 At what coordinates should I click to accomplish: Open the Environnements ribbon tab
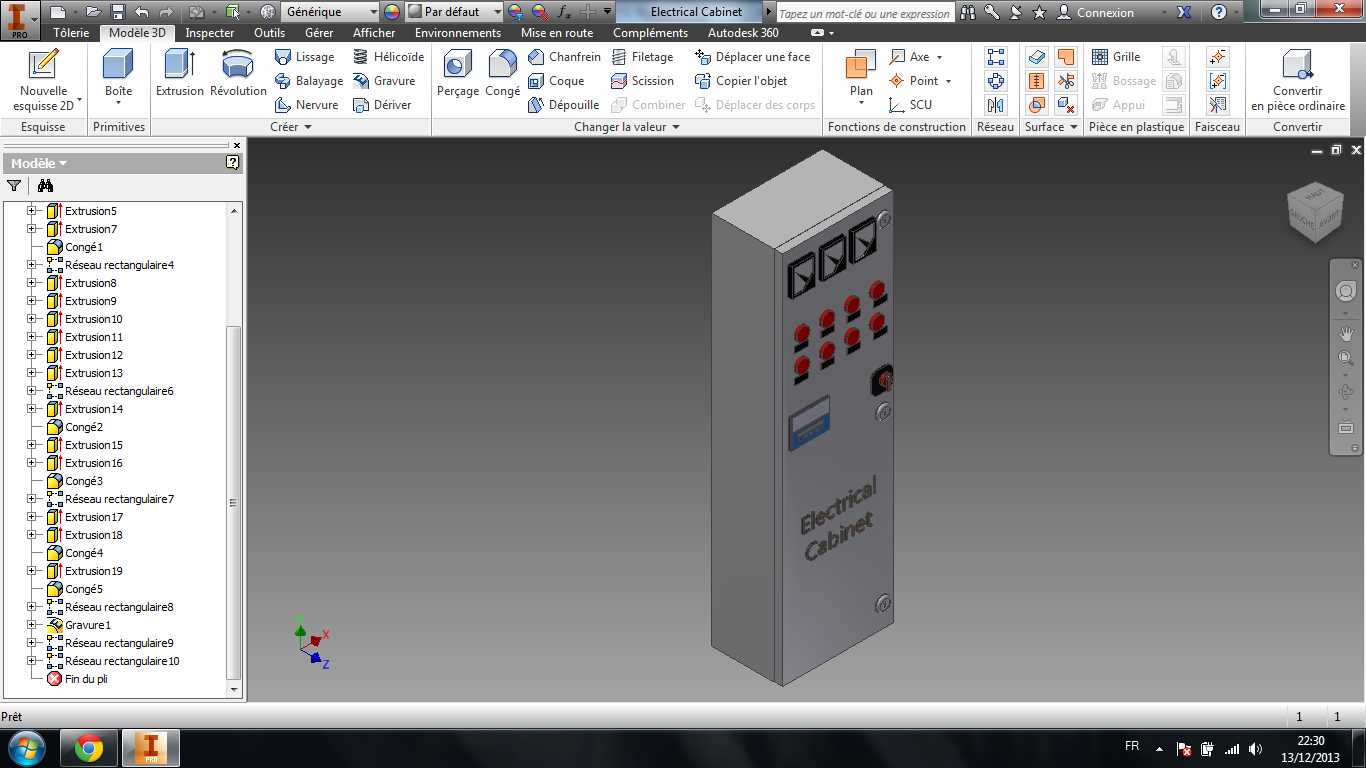point(458,33)
